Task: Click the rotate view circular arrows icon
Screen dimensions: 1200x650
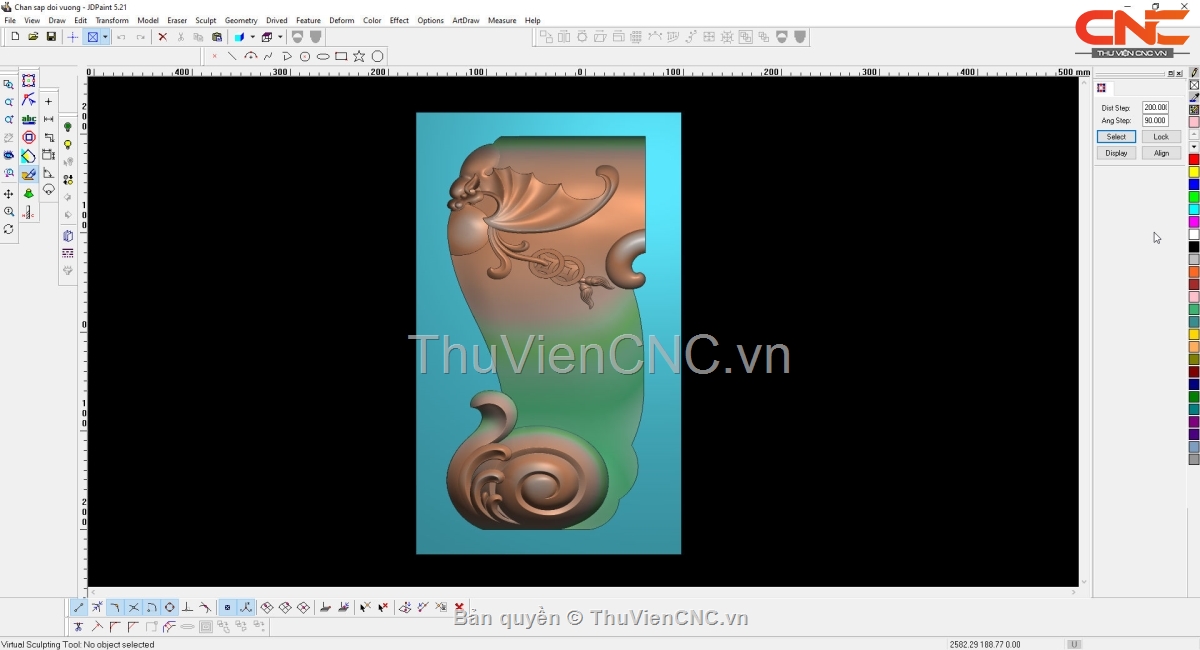Action: point(9,230)
